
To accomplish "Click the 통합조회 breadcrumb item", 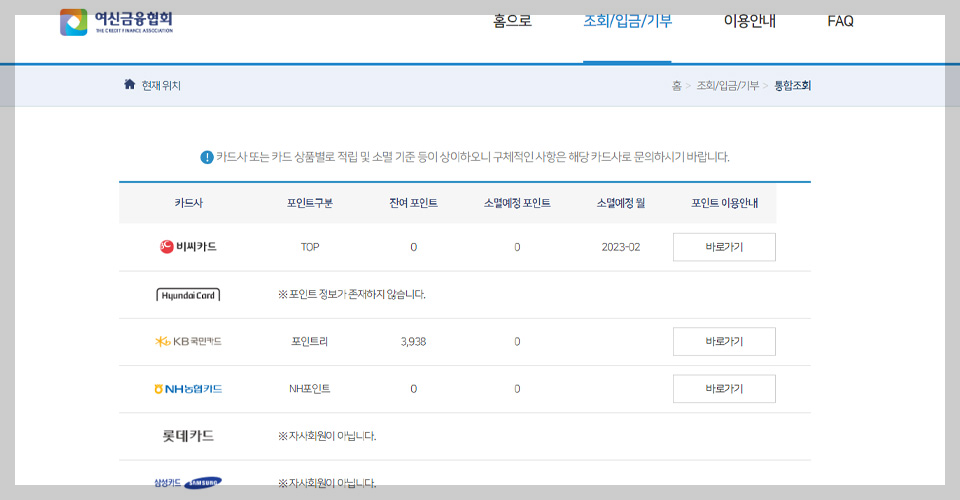I will pyautogui.click(x=792, y=86).
